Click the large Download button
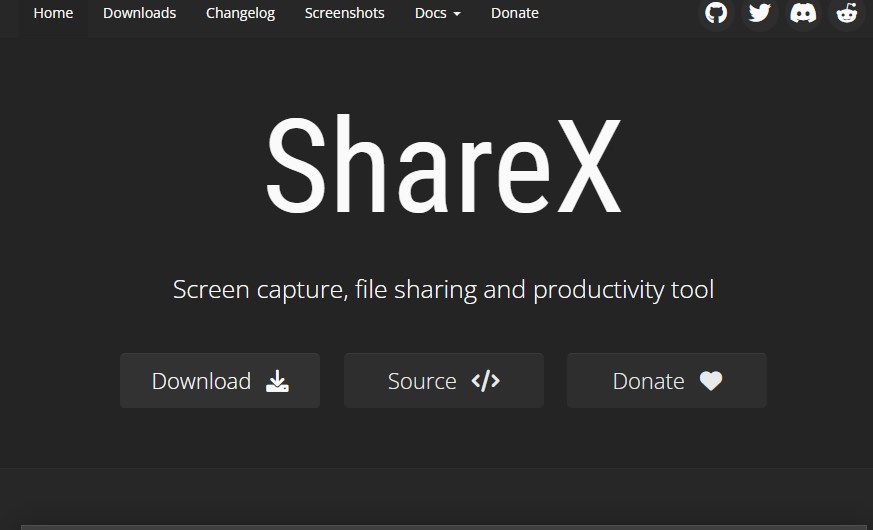The height and width of the screenshot is (530, 873). tap(220, 381)
